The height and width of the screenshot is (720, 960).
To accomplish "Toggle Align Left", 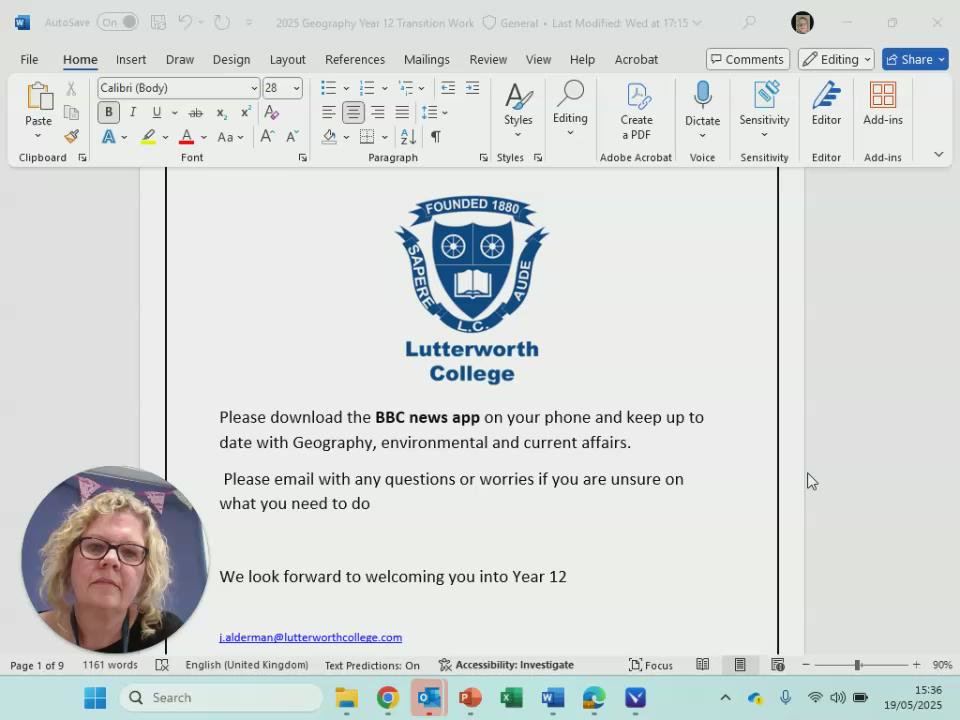I will pyautogui.click(x=329, y=112).
